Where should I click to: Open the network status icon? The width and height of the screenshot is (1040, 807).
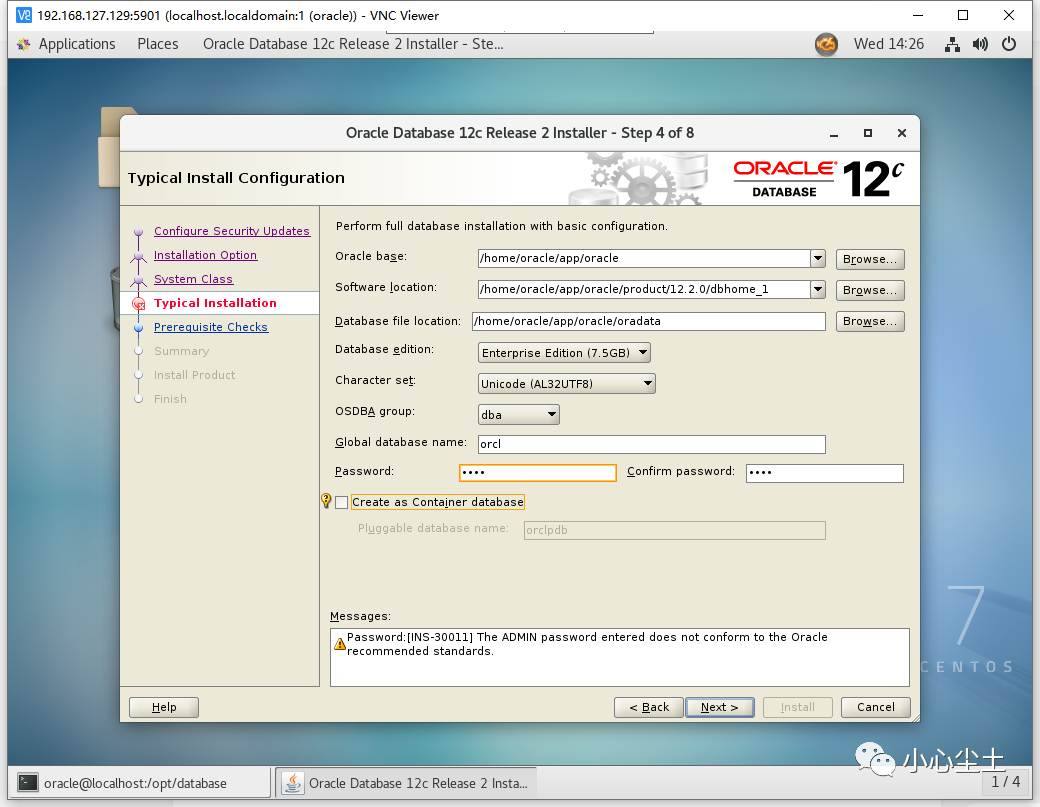[x=952, y=44]
